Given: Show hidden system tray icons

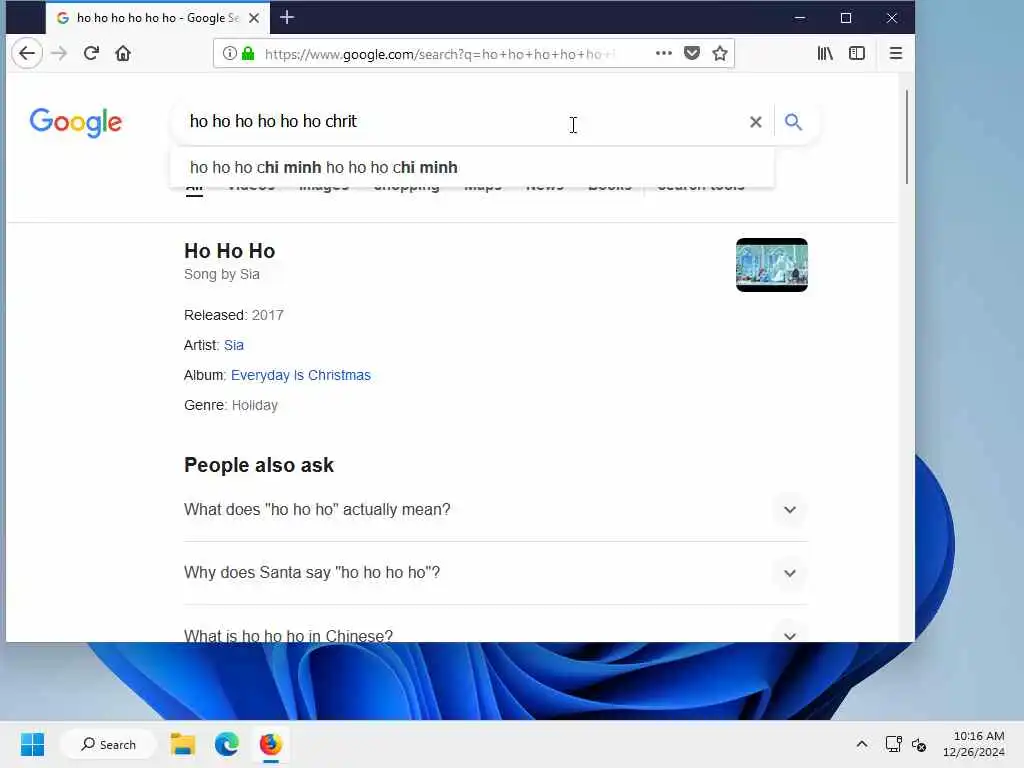Looking at the screenshot, I should [x=862, y=744].
